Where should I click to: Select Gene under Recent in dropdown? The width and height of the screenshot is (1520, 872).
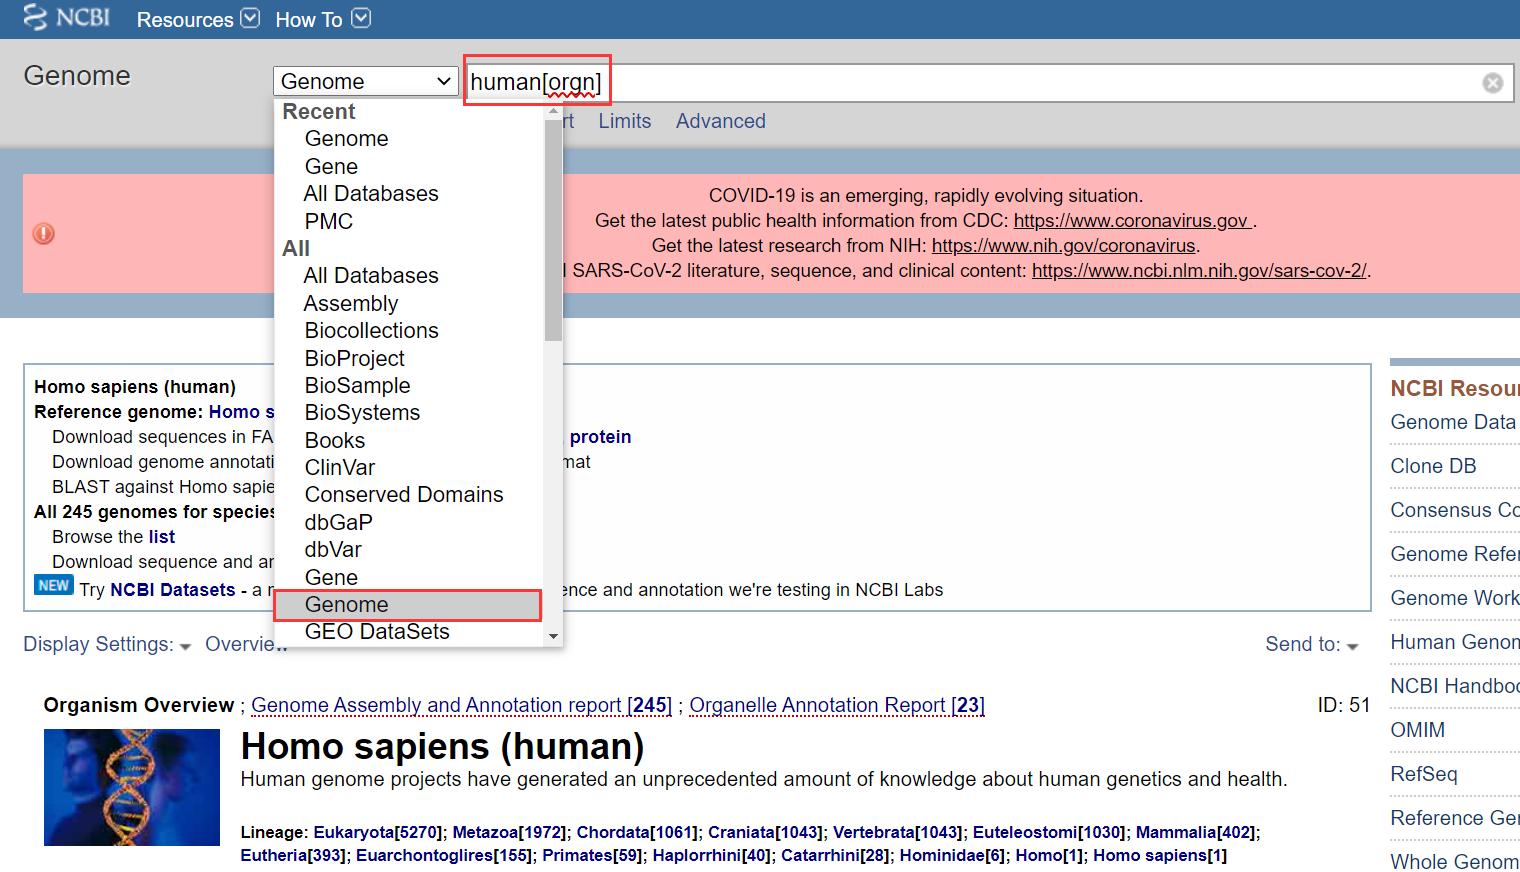(x=331, y=167)
